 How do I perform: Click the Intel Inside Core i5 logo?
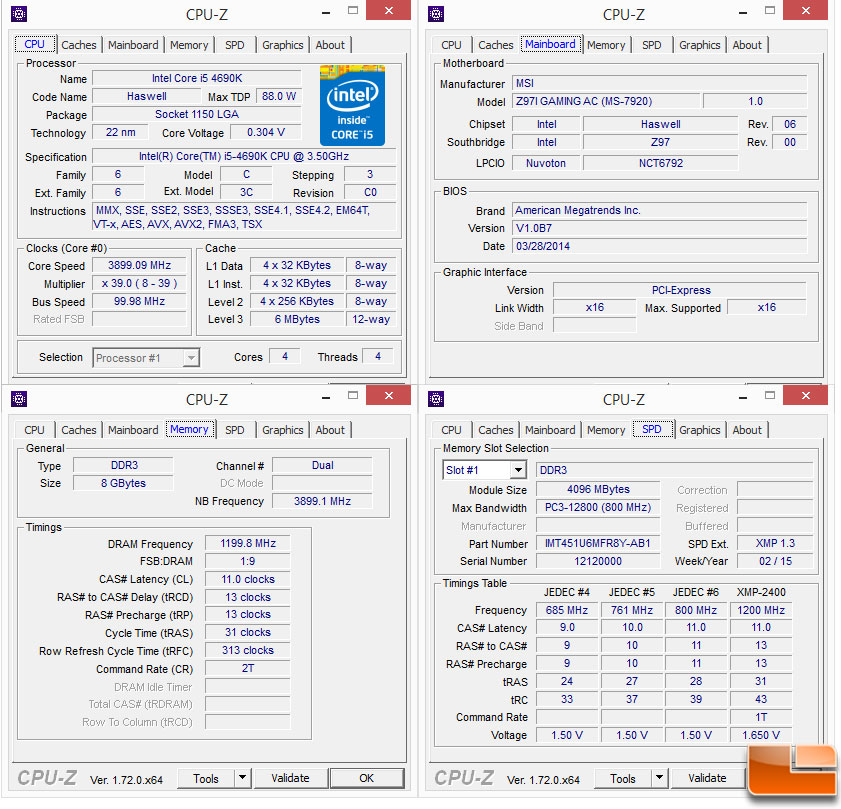tap(352, 105)
